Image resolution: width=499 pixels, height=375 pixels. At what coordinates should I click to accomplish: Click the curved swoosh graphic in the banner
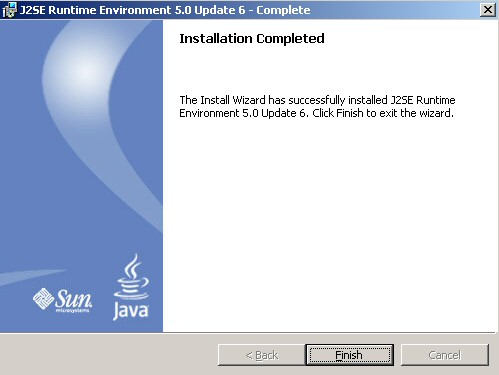pyautogui.click(x=110, y=133)
